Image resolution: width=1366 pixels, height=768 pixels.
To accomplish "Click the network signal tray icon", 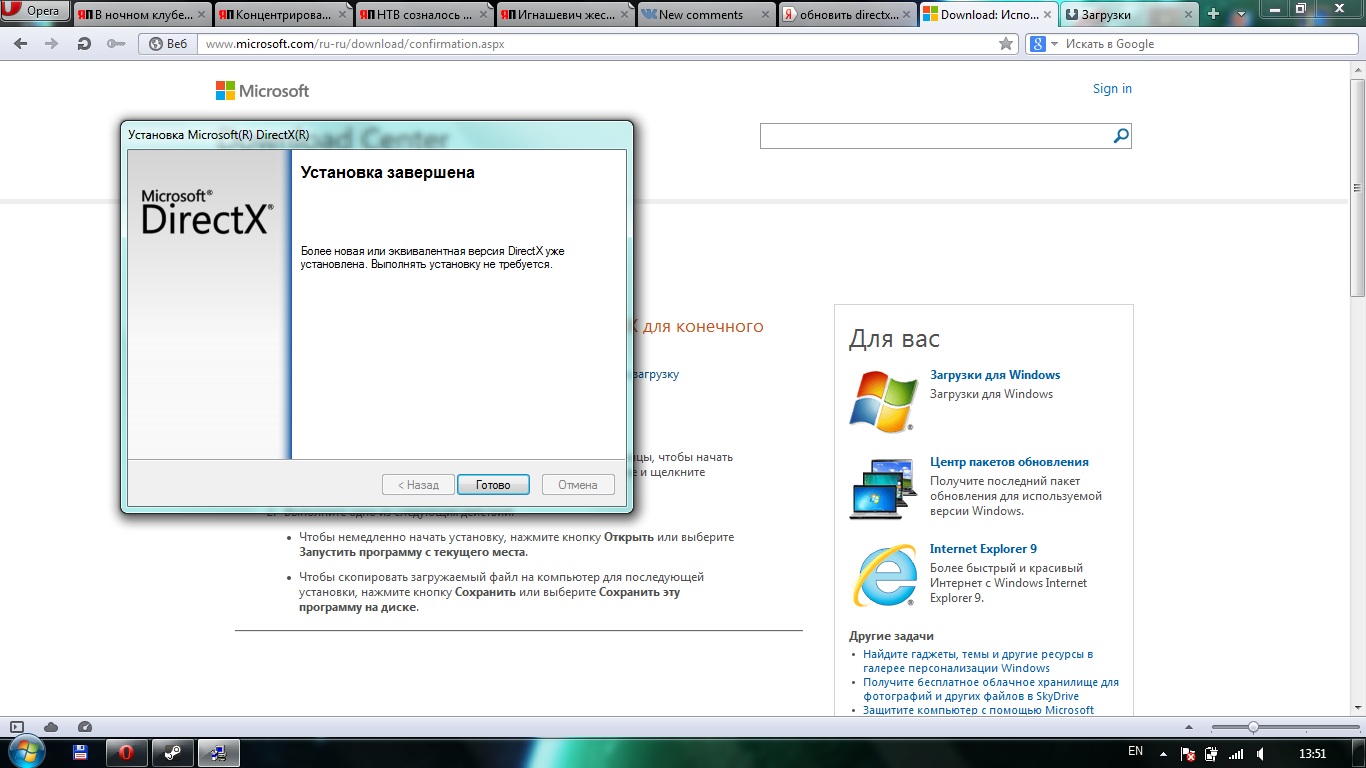I will 1236,753.
